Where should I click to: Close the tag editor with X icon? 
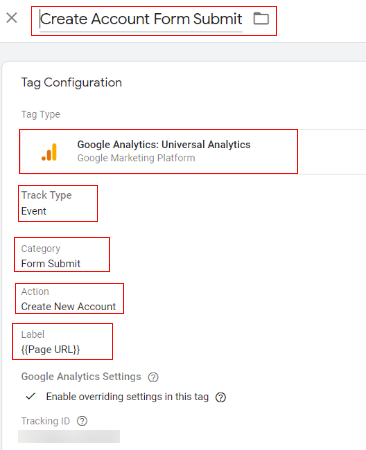pyautogui.click(x=12, y=18)
